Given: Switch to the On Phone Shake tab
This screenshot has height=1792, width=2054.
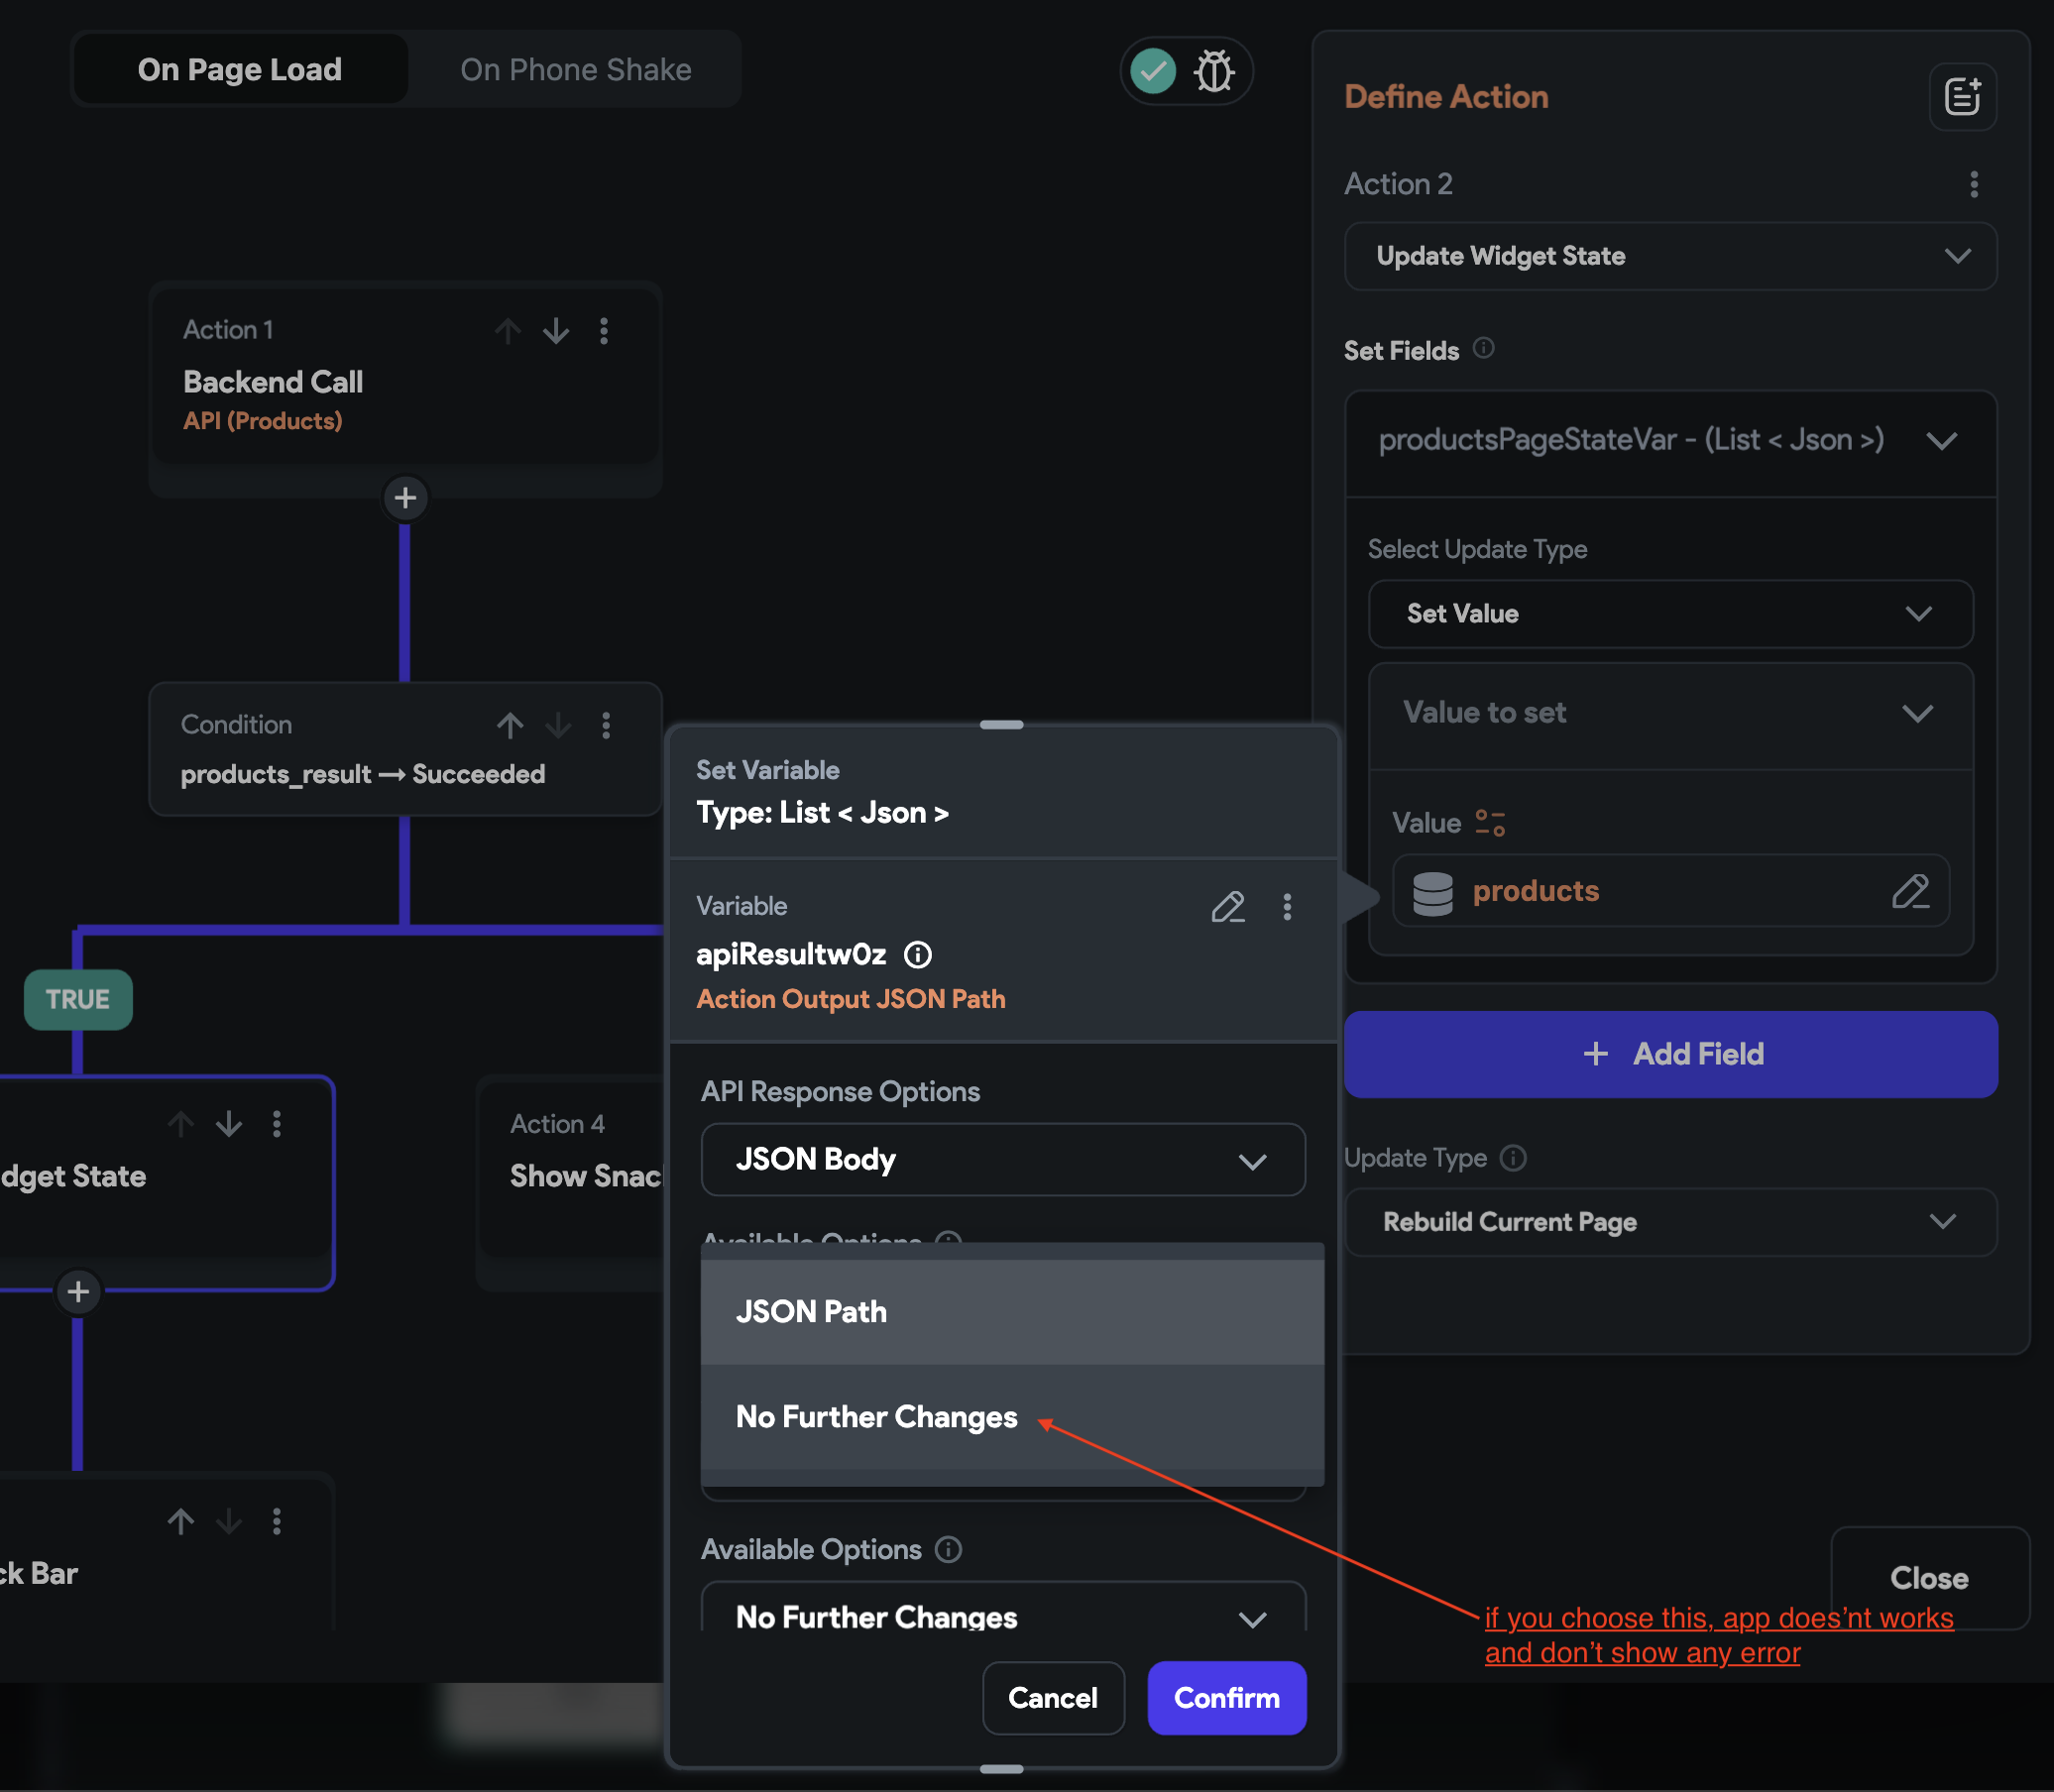Looking at the screenshot, I should pyautogui.click(x=576, y=69).
